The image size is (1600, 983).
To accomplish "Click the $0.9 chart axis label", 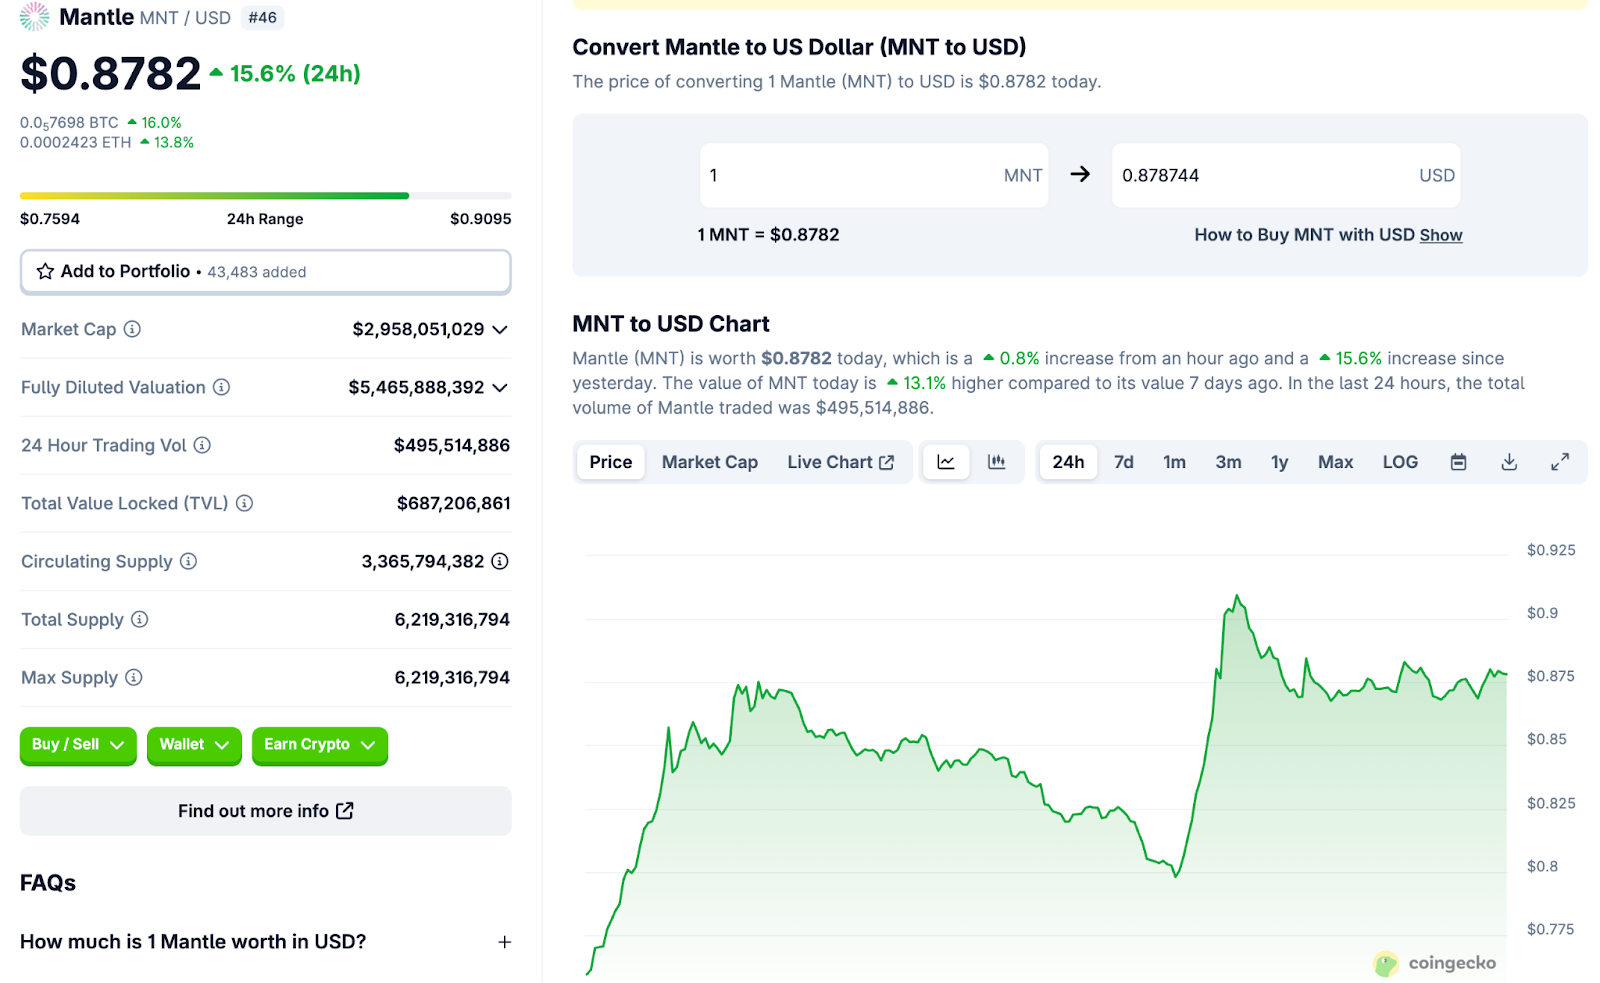I will (x=1542, y=613).
